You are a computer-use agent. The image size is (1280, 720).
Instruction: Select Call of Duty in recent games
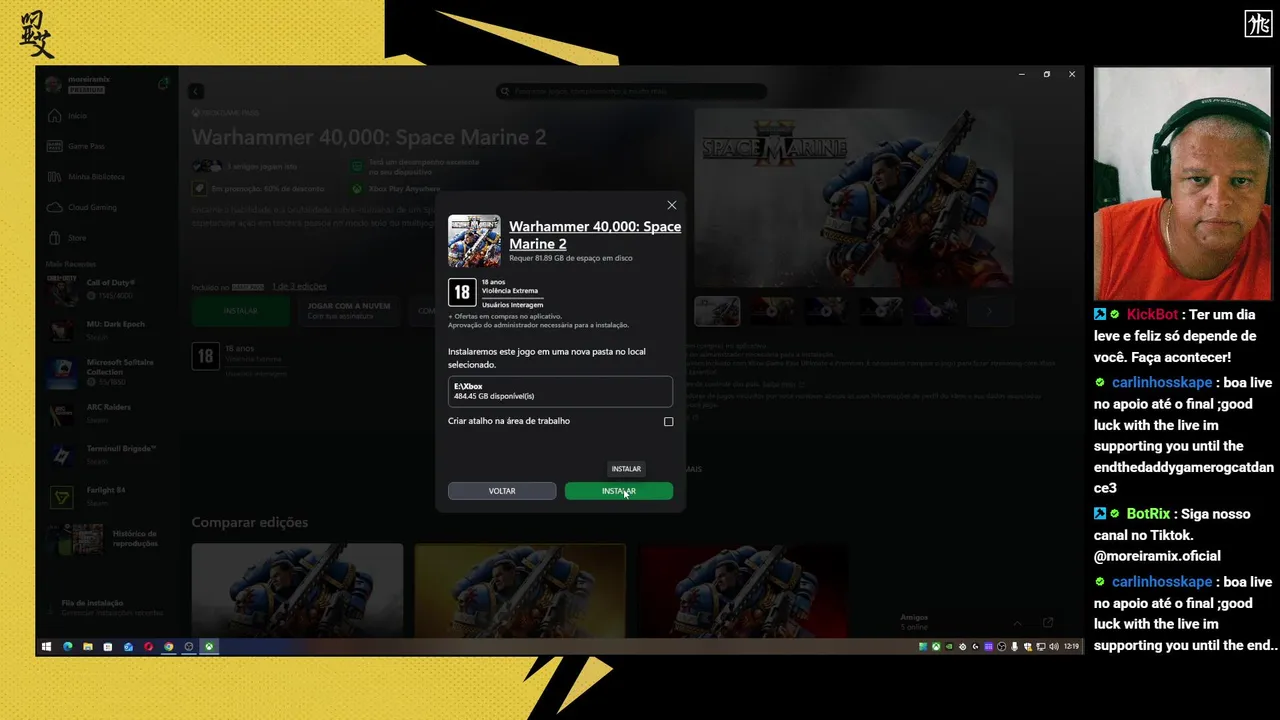110,289
